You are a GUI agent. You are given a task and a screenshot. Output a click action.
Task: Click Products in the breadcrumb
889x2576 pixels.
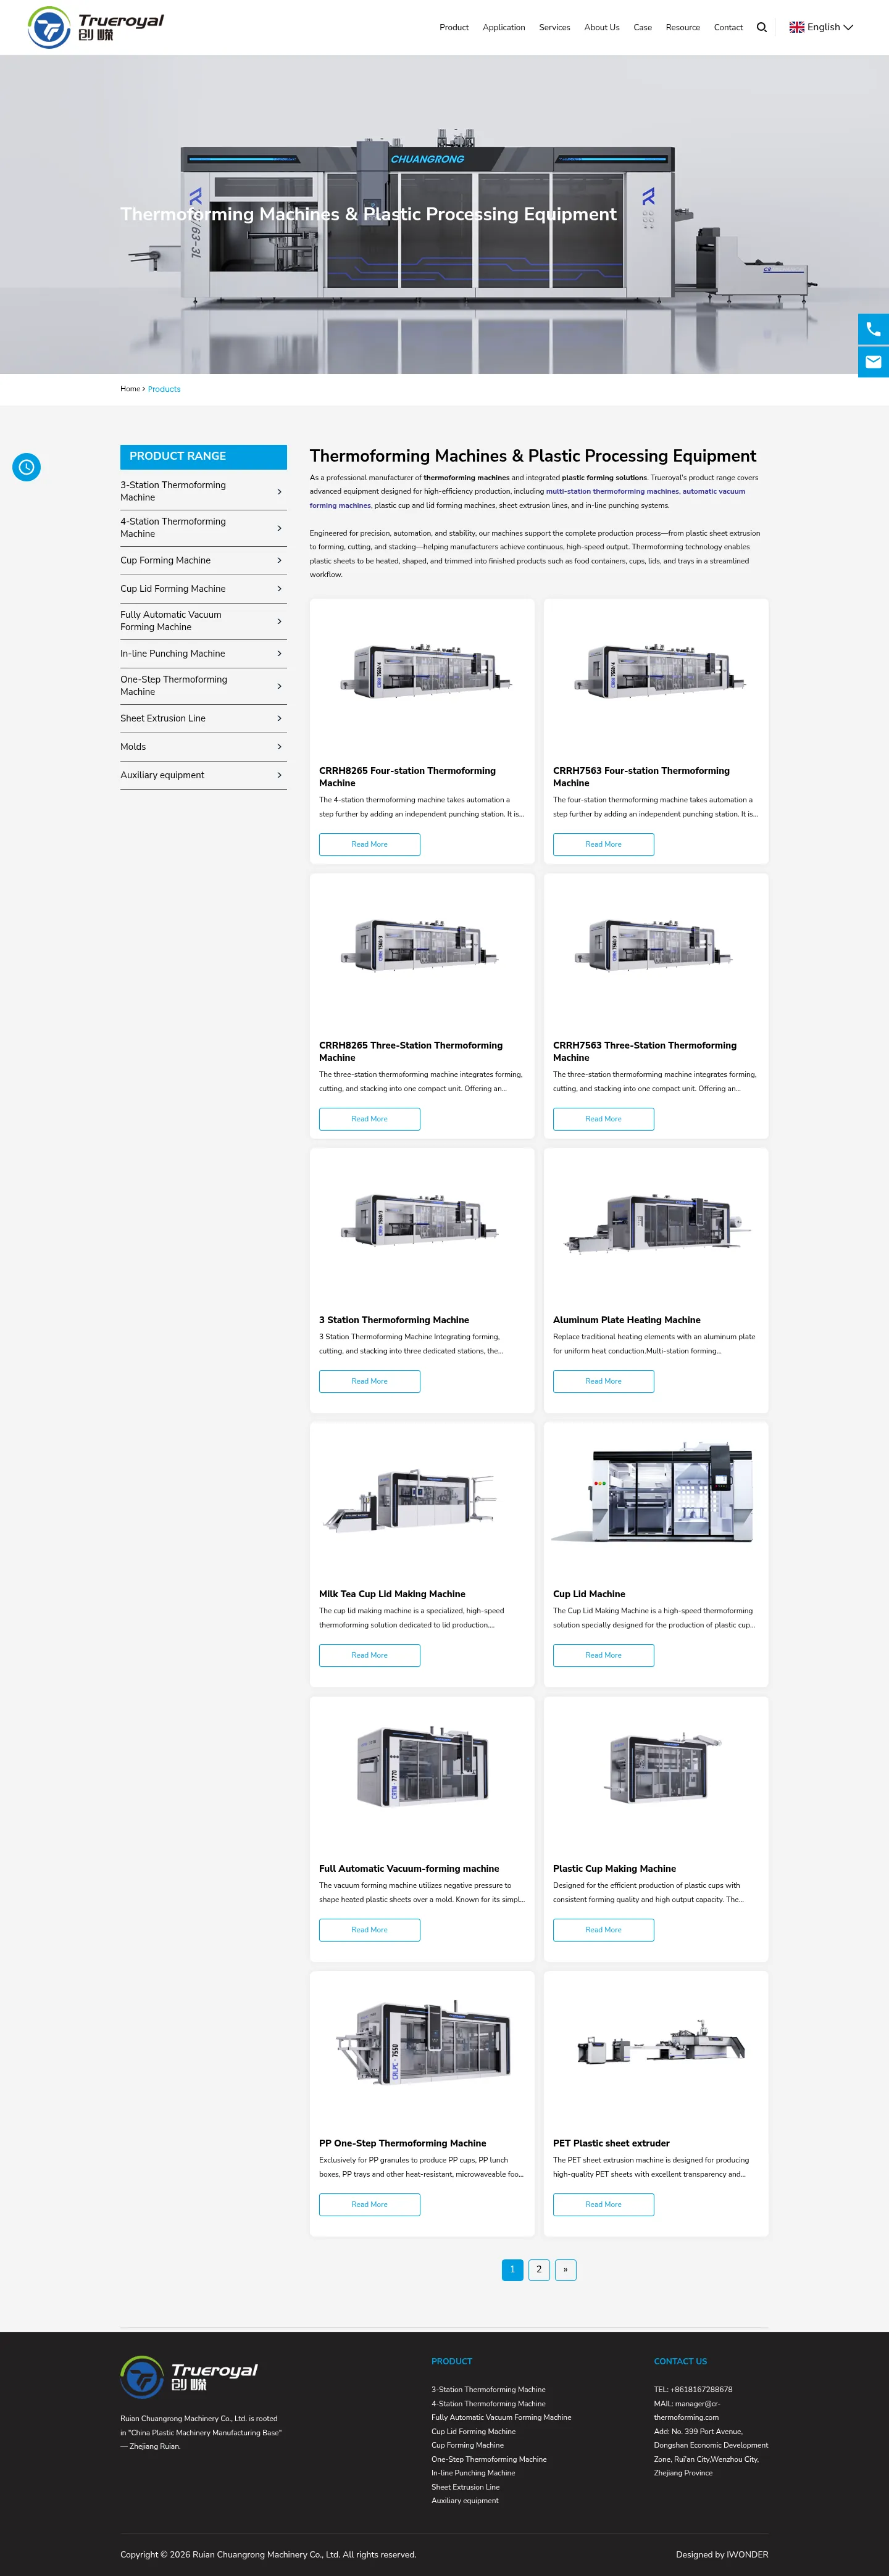click(x=164, y=389)
